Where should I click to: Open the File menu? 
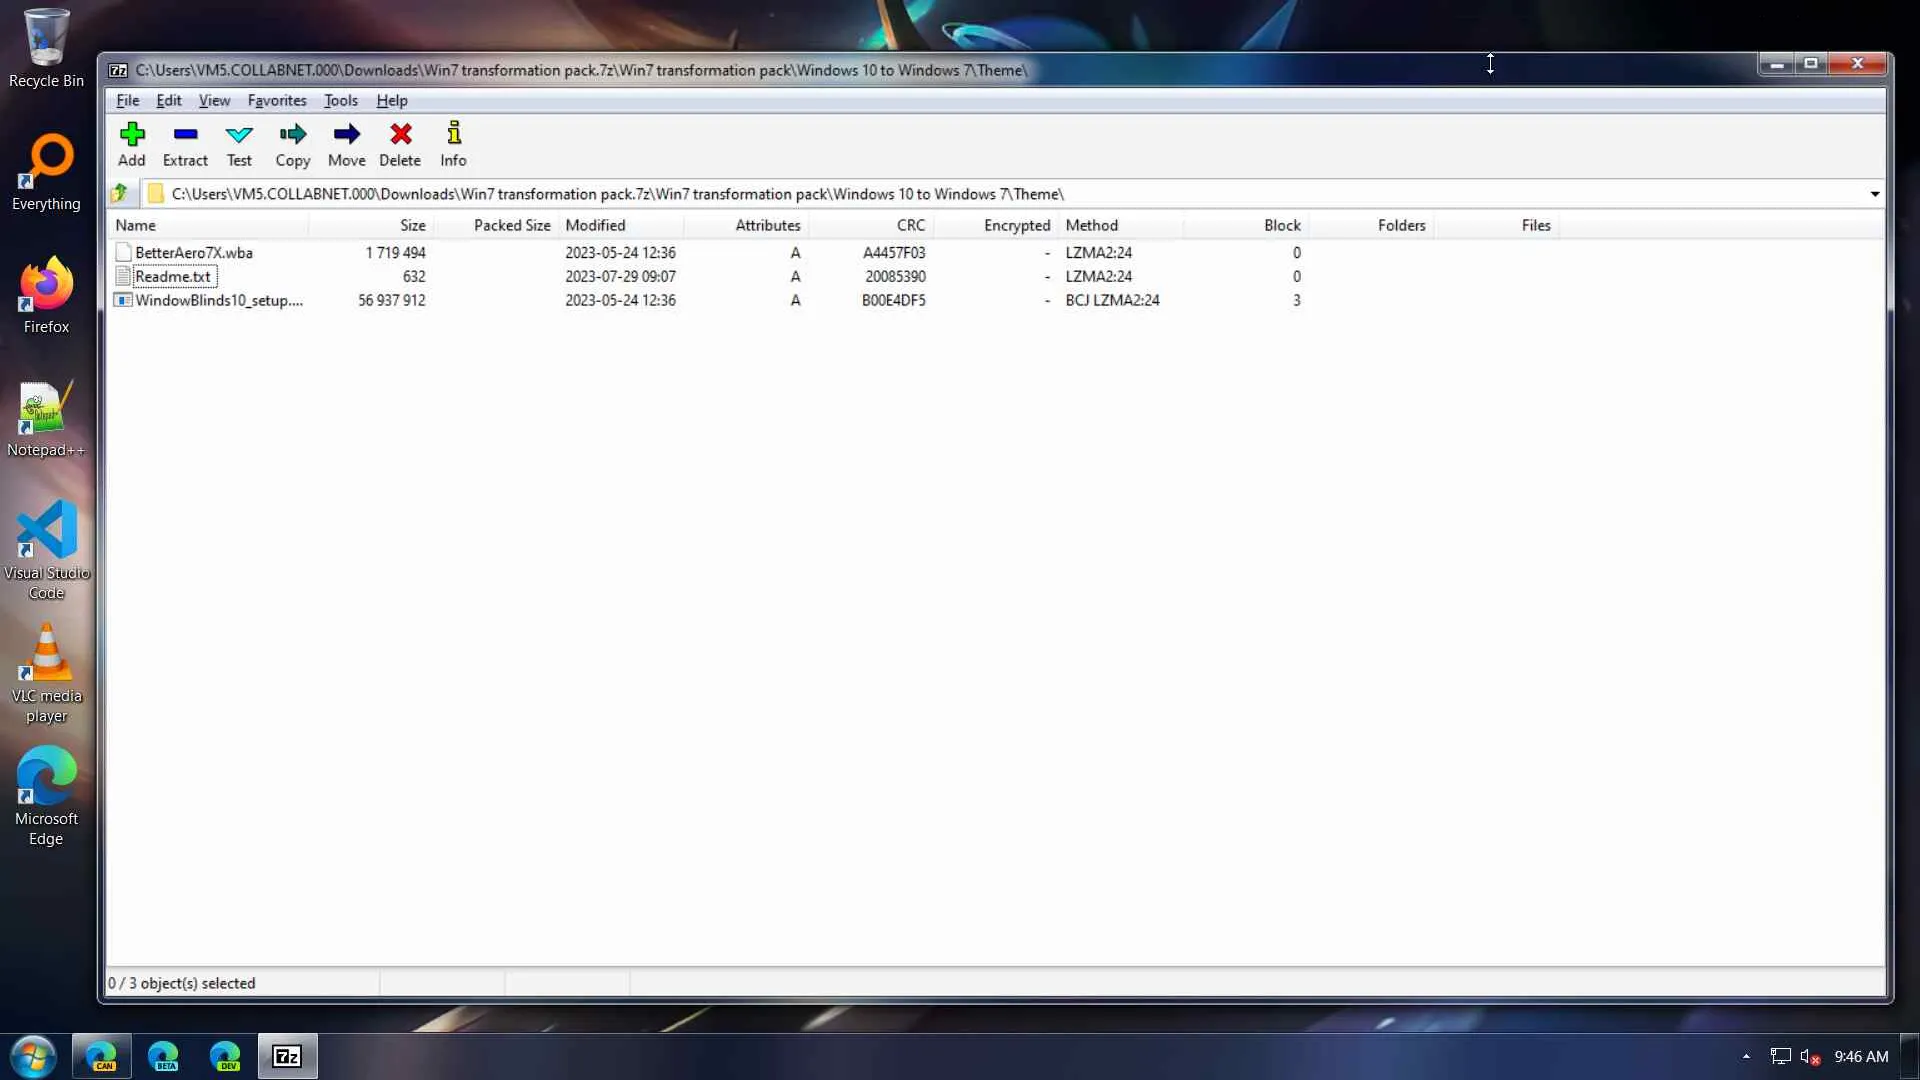tap(127, 100)
